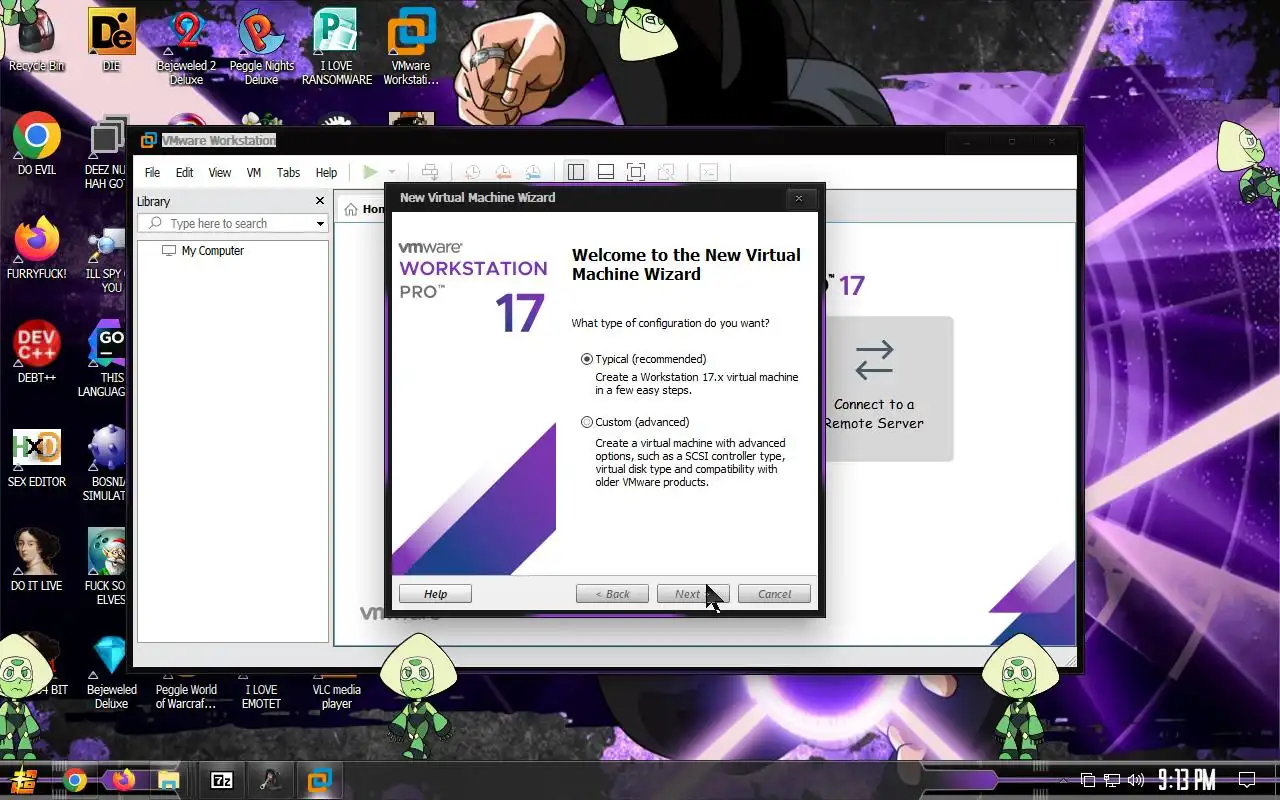
Task: Click the VLC media player desktop label
Action: [337, 697]
